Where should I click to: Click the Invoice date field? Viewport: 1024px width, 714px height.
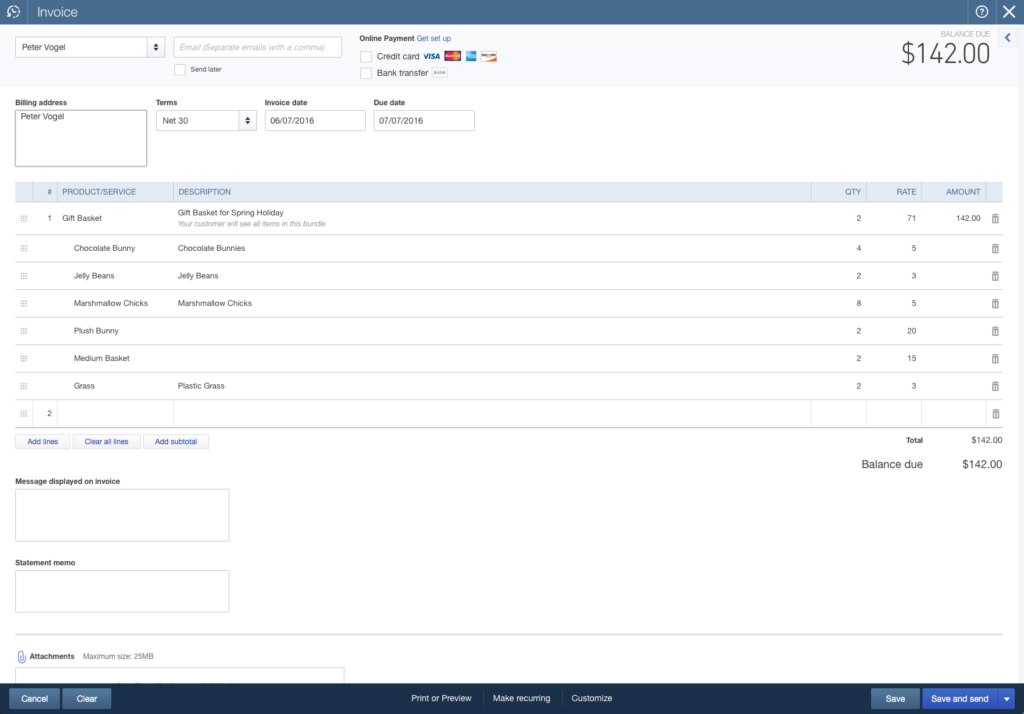click(x=315, y=120)
